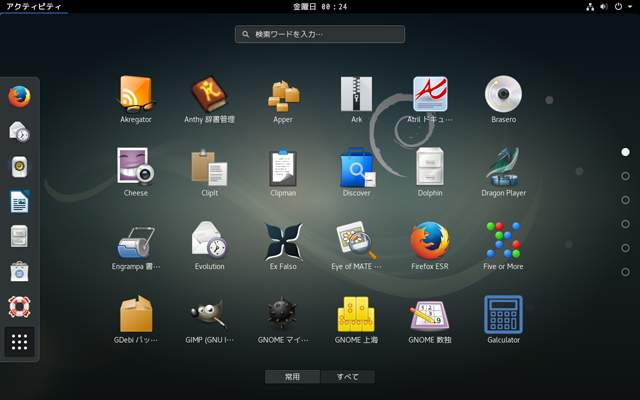Open the power menu icon
The height and width of the screenshot is (400, 640).
618,7
